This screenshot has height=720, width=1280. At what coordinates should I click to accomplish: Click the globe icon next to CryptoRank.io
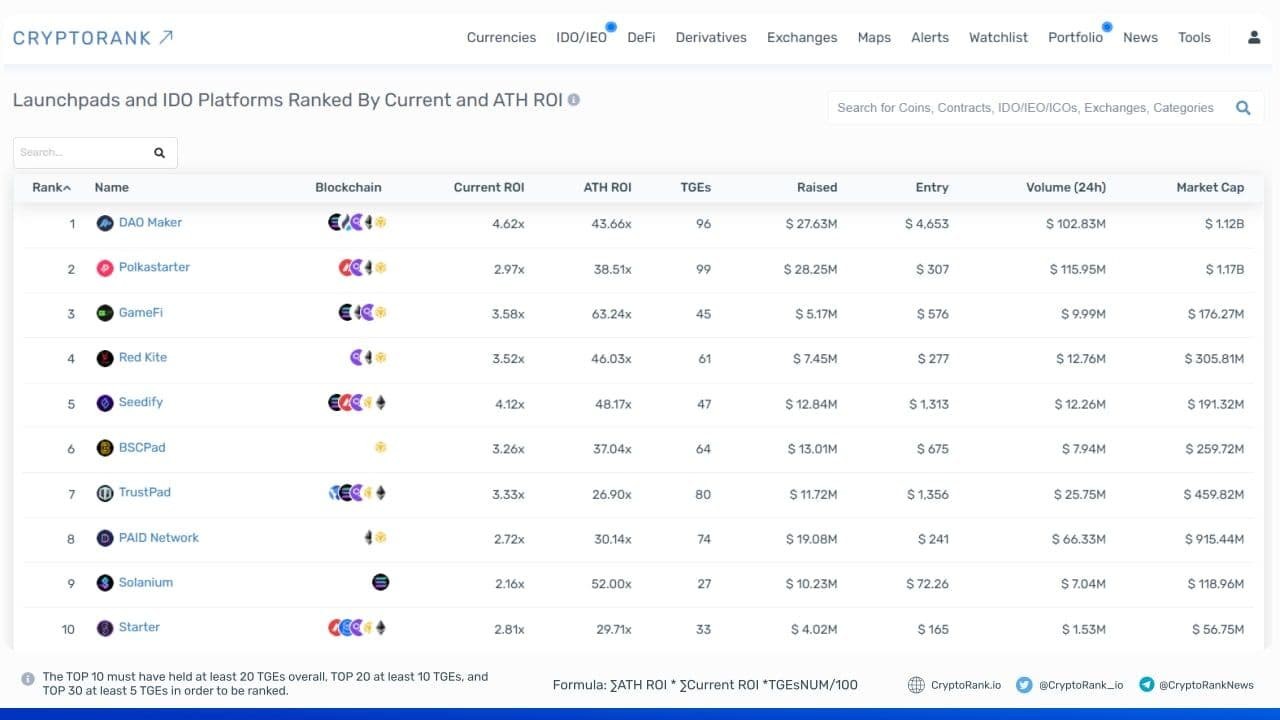pos(916,685)
